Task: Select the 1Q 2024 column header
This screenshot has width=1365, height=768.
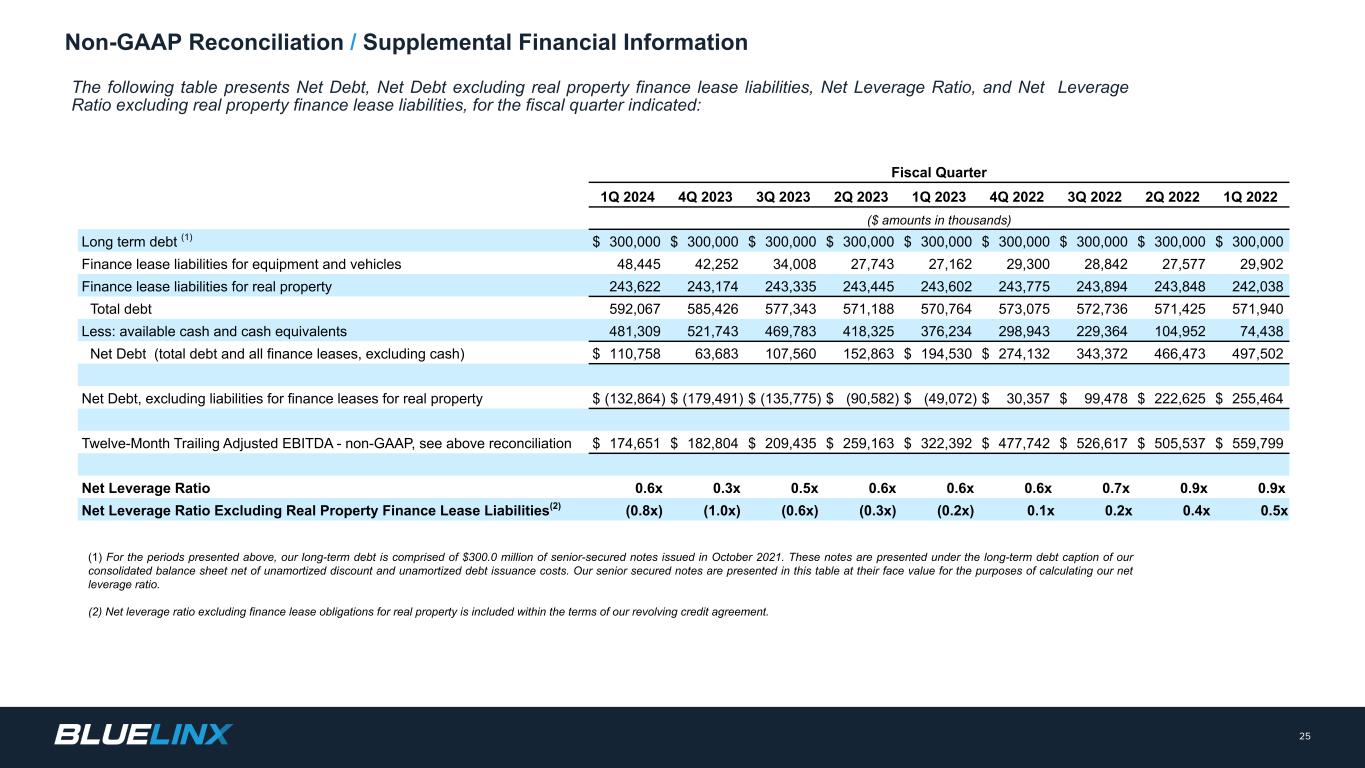Action: coord(628,197)
